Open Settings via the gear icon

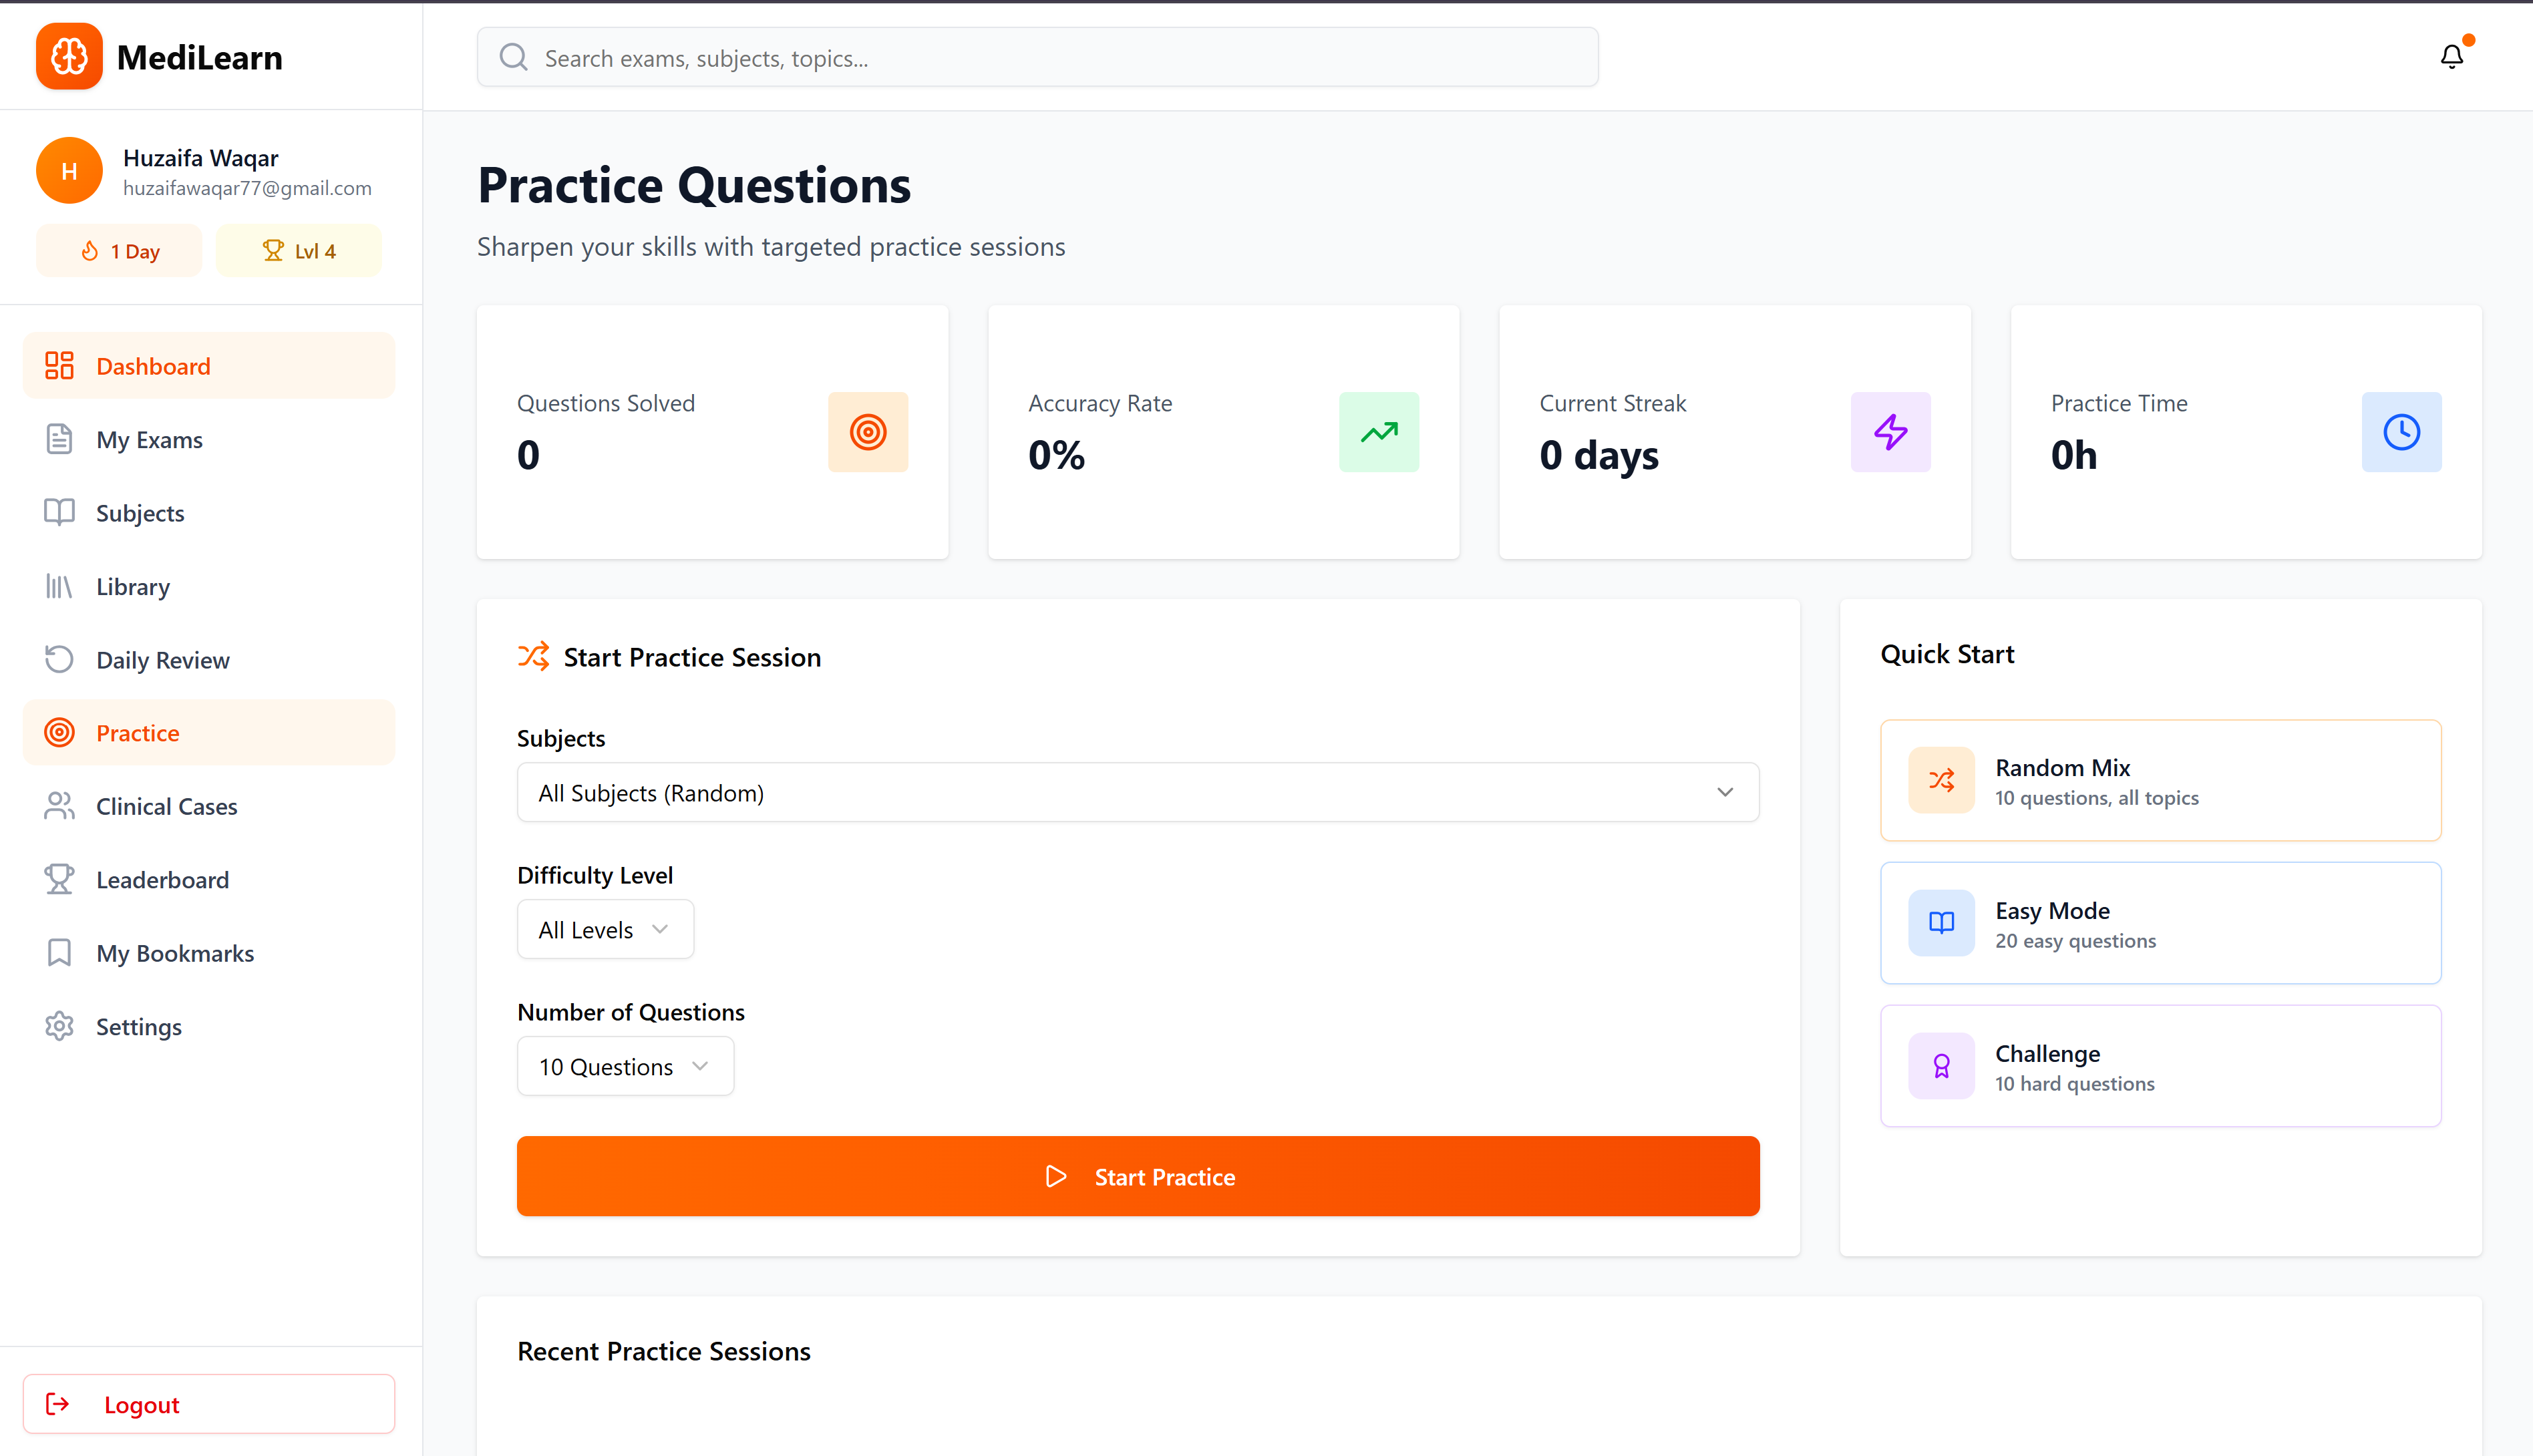59,1026
